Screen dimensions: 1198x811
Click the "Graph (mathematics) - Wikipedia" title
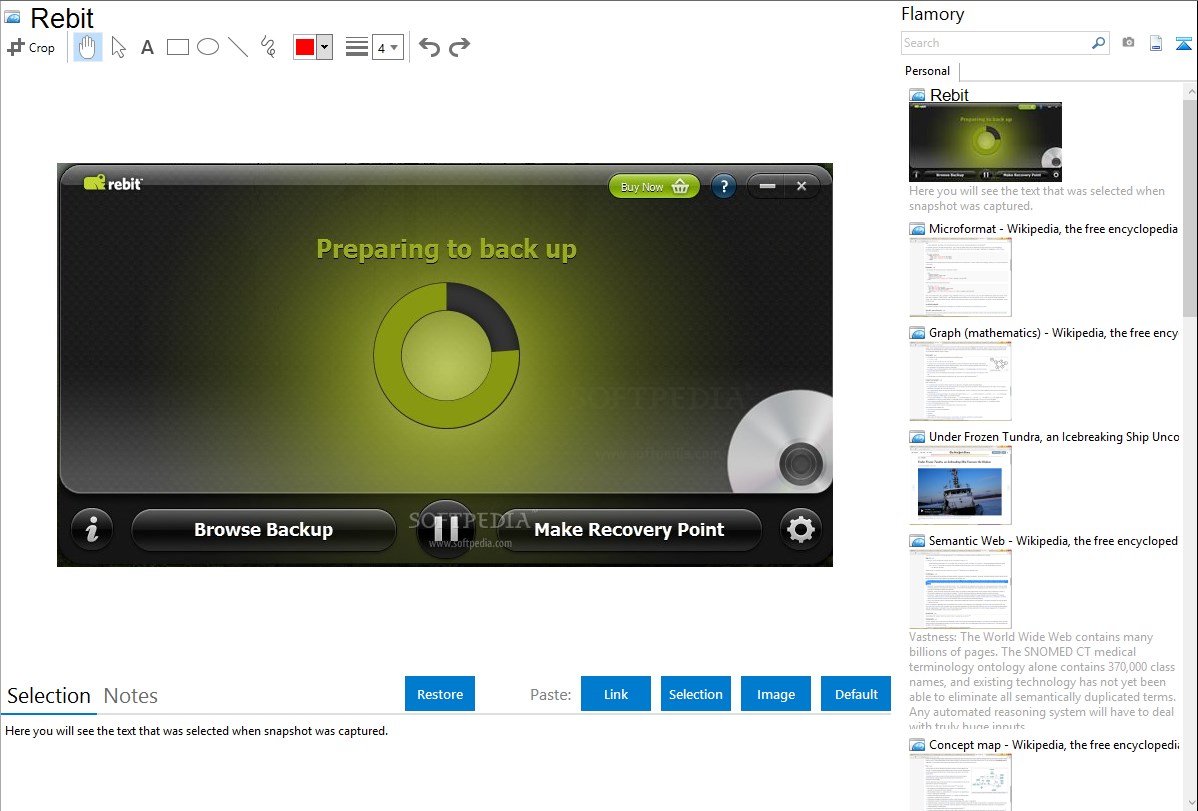pyautogui.click(x=1053, y=333)
